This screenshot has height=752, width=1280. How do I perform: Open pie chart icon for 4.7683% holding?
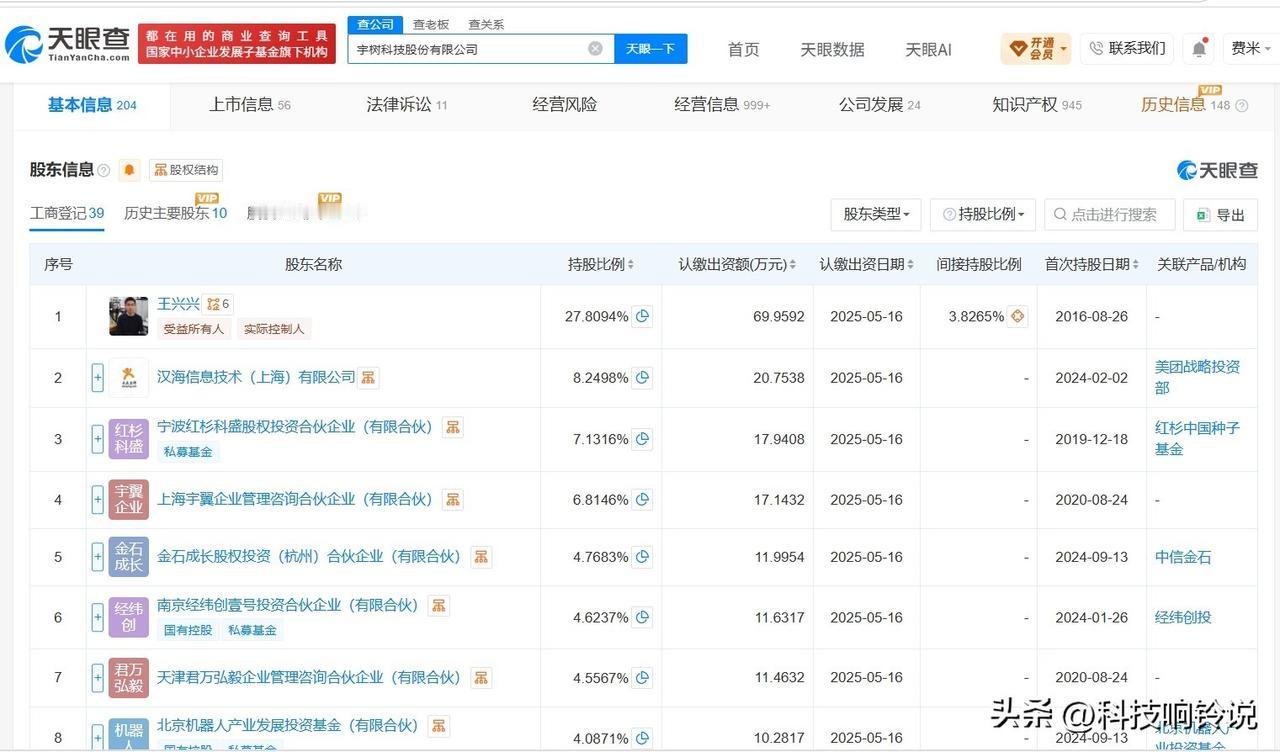(643, 557)
